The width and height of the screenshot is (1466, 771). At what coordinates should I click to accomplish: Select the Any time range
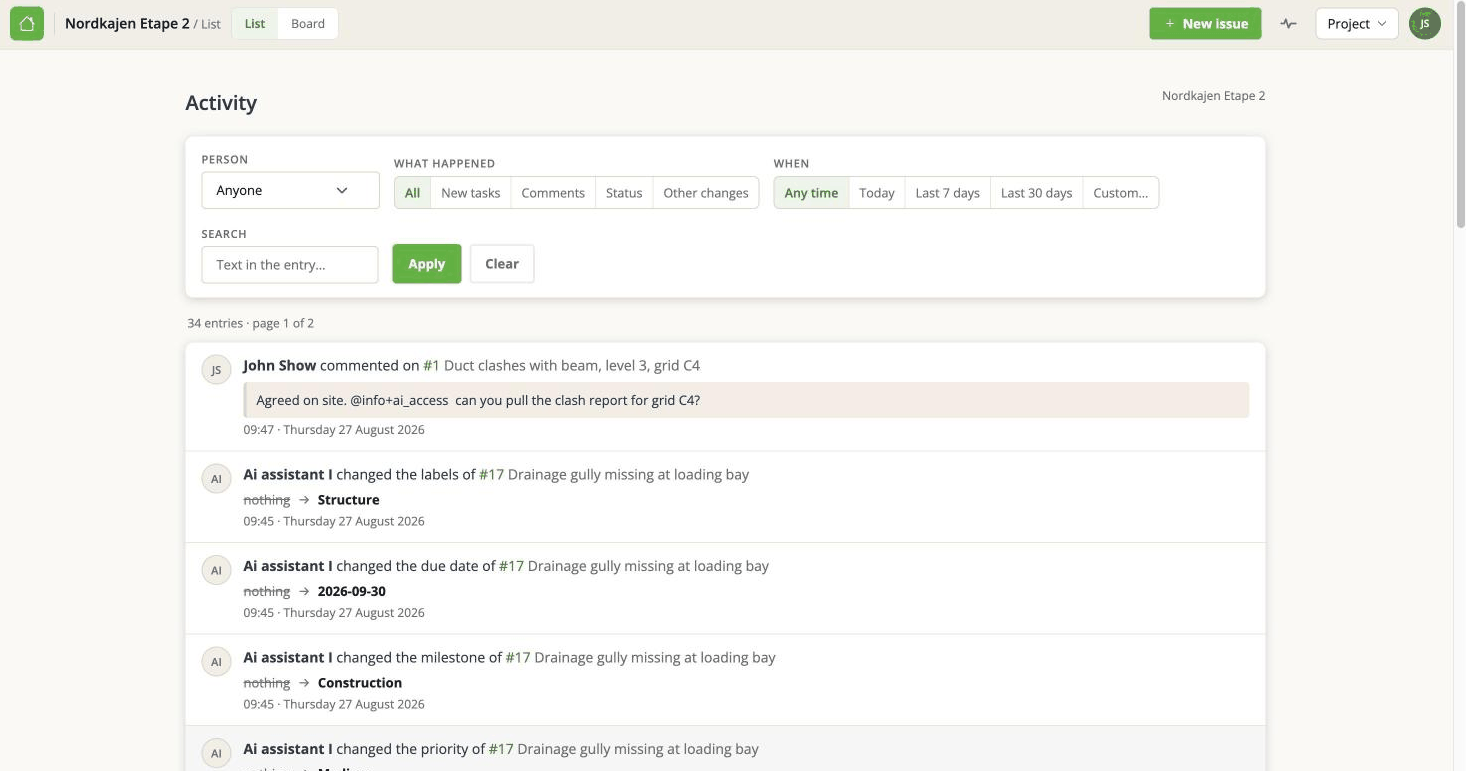(811, 193)
